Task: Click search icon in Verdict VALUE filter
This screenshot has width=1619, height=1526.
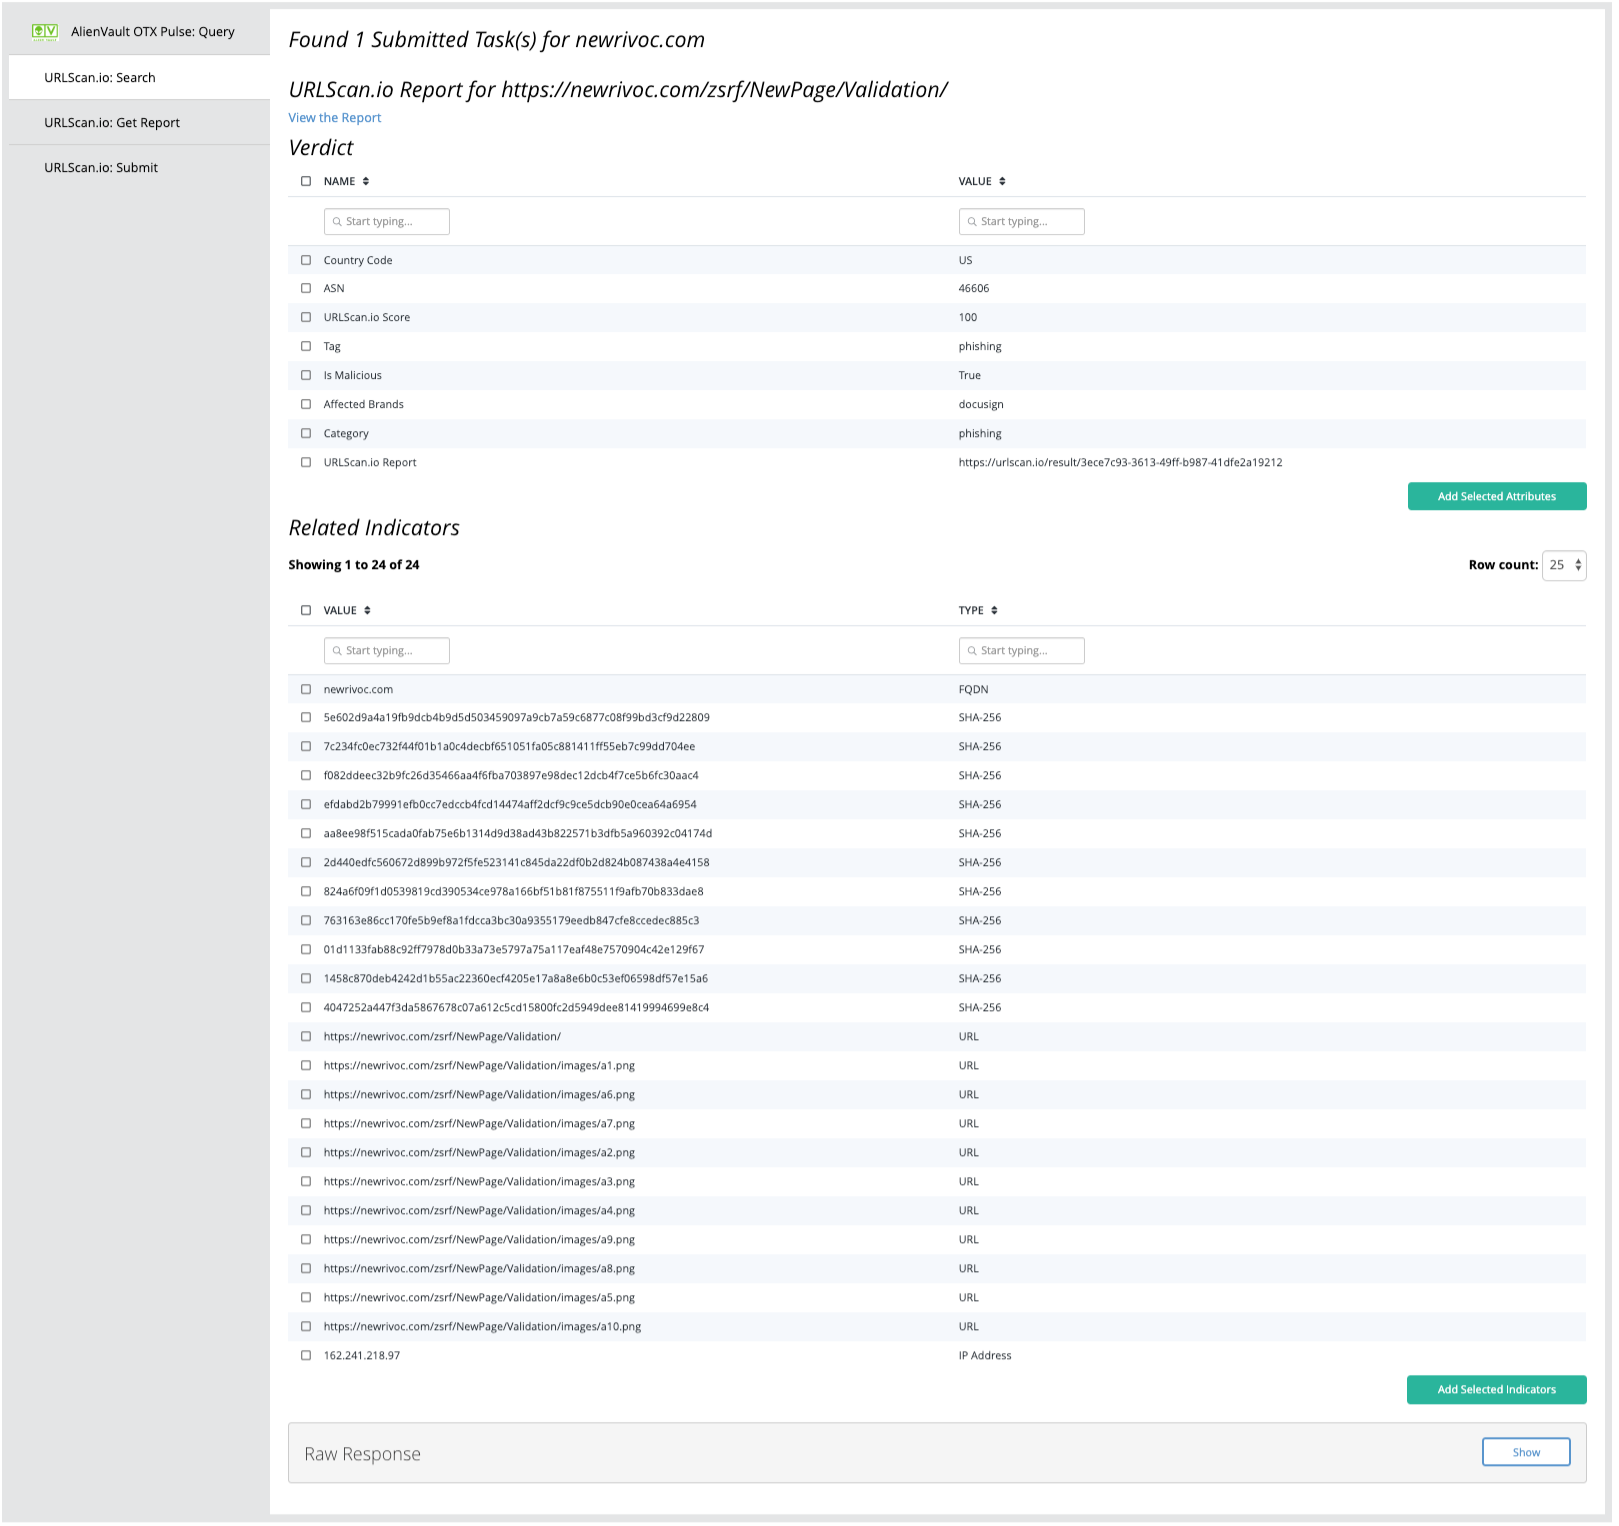Action: point(972,222)
